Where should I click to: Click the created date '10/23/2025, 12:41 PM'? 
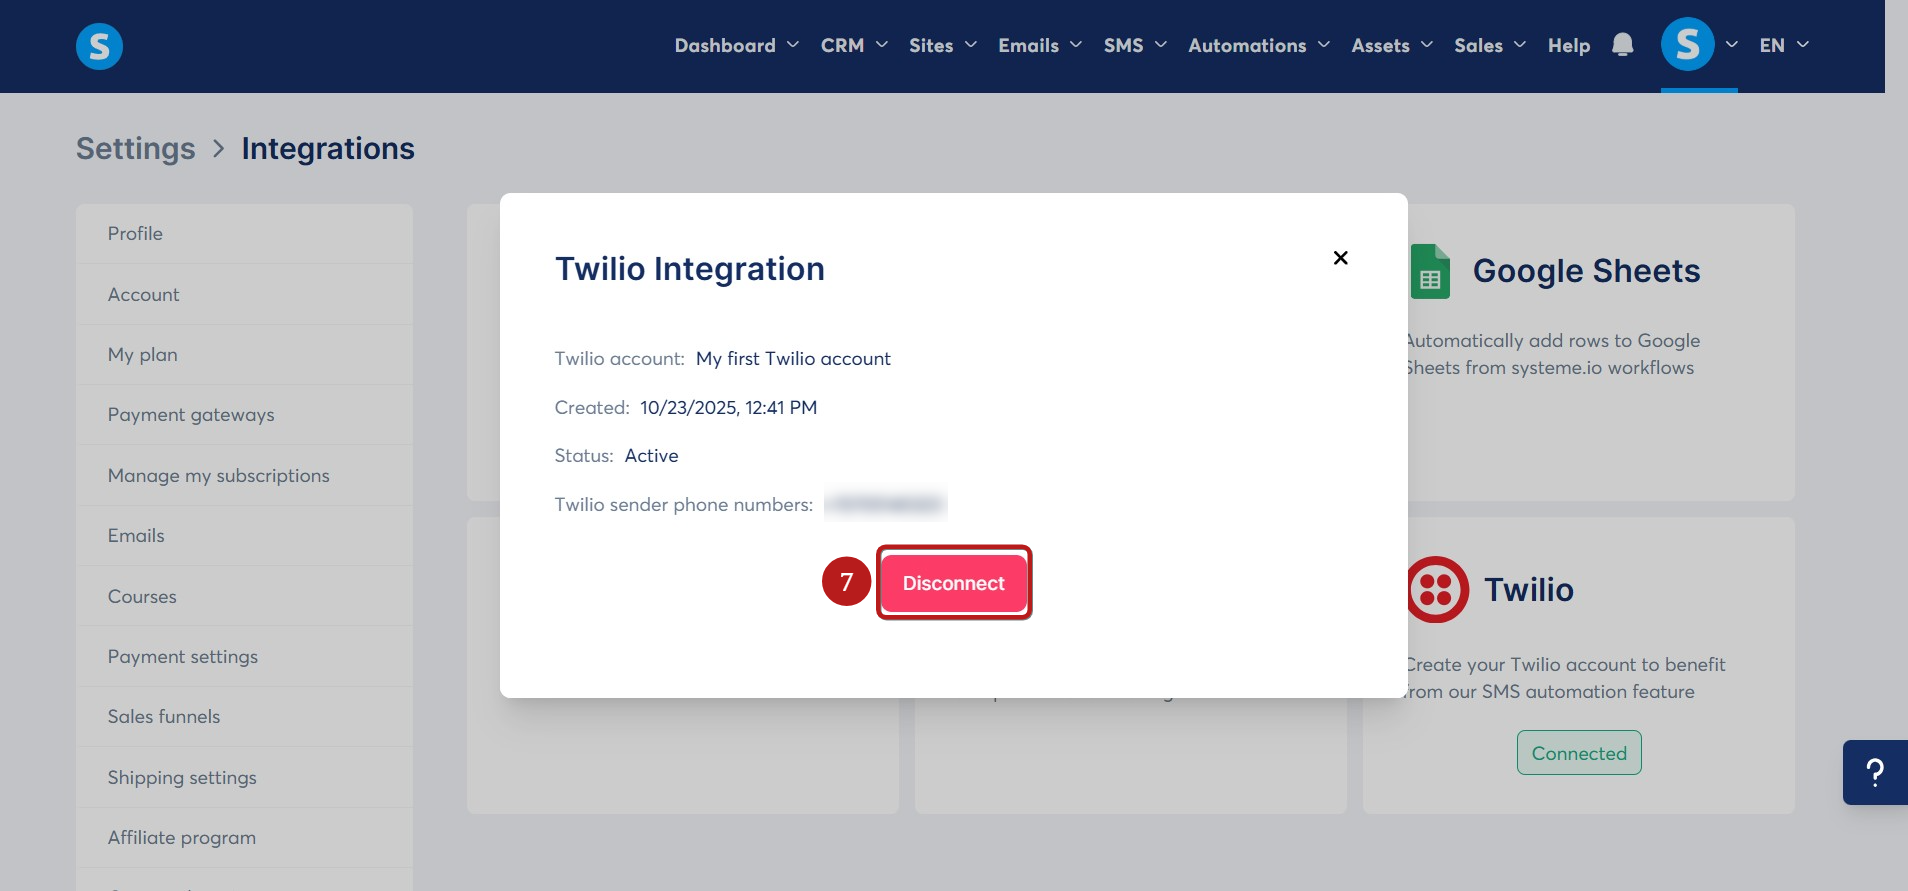729,407
